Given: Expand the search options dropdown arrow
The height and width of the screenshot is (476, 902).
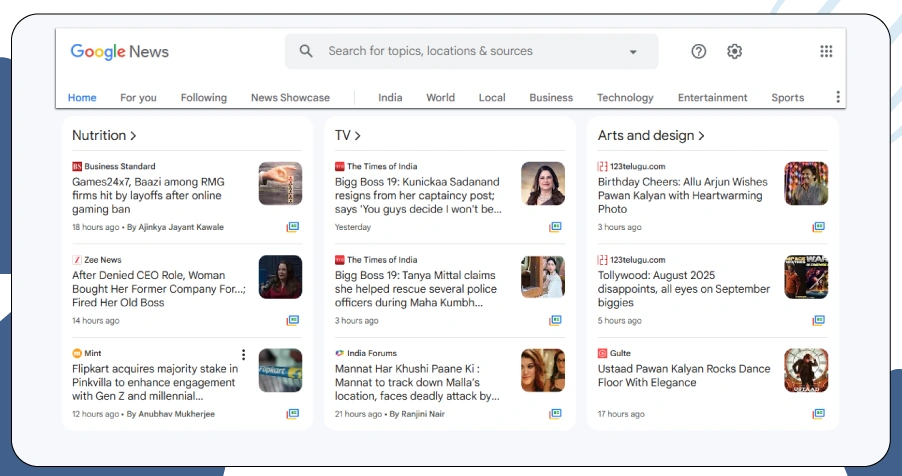Looking at the screenshot, I should 633,52.
